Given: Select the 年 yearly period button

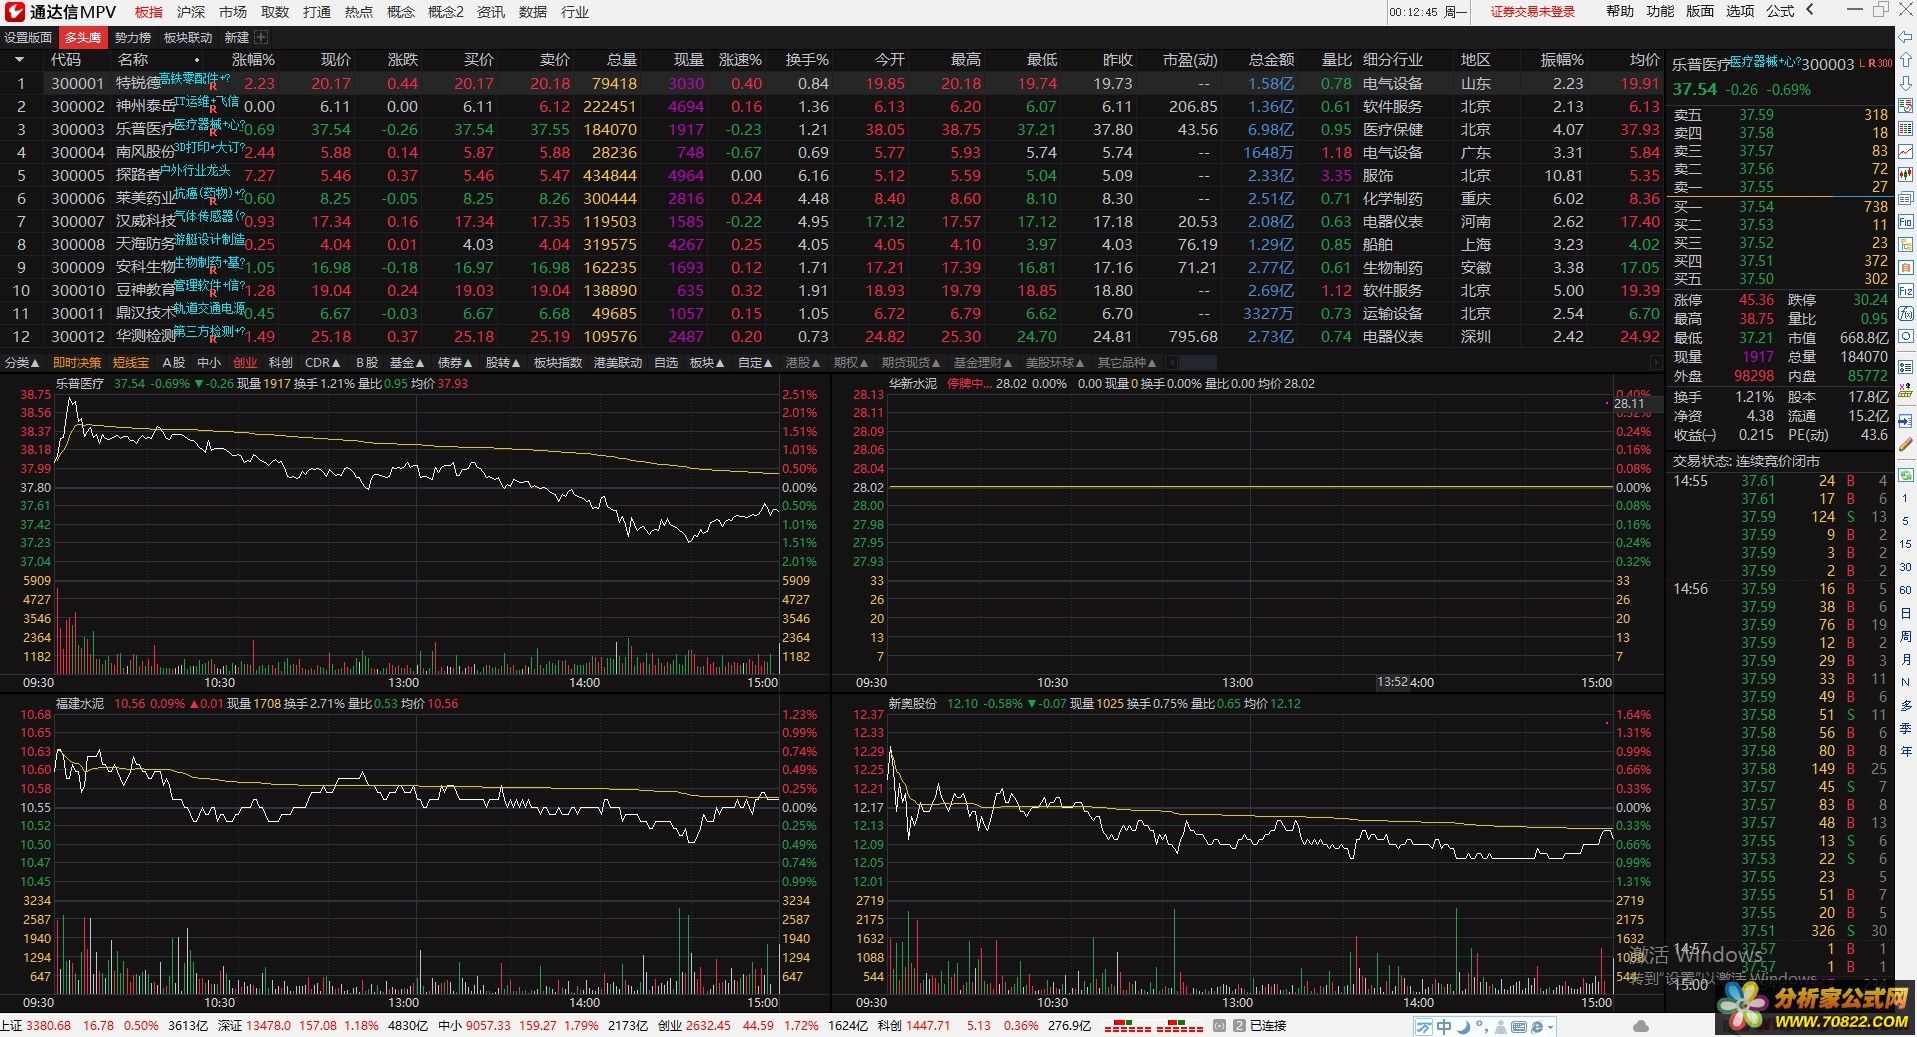Looking at the screenshot, I should [1905, 751].
